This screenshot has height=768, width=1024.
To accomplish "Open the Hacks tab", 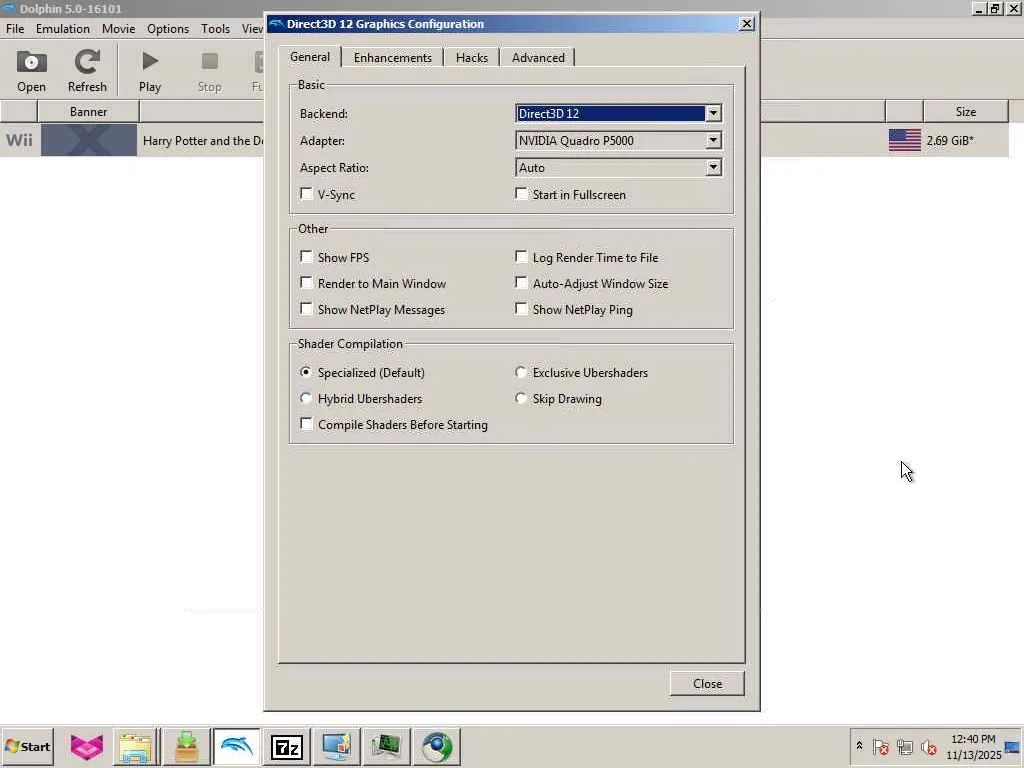I will click(x=472, y=57).
